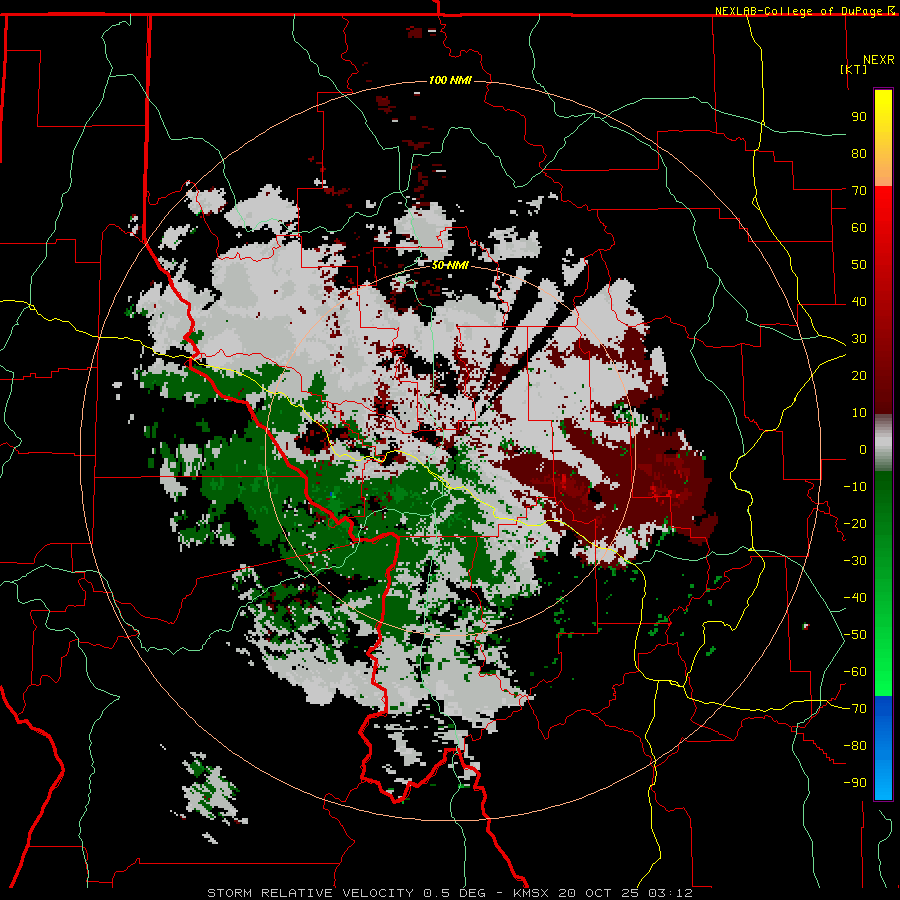The image size is (900, 900).
Task: Click the STORM RELATIVE VELOCITY caption text
Action: click(x=310, y=893)
